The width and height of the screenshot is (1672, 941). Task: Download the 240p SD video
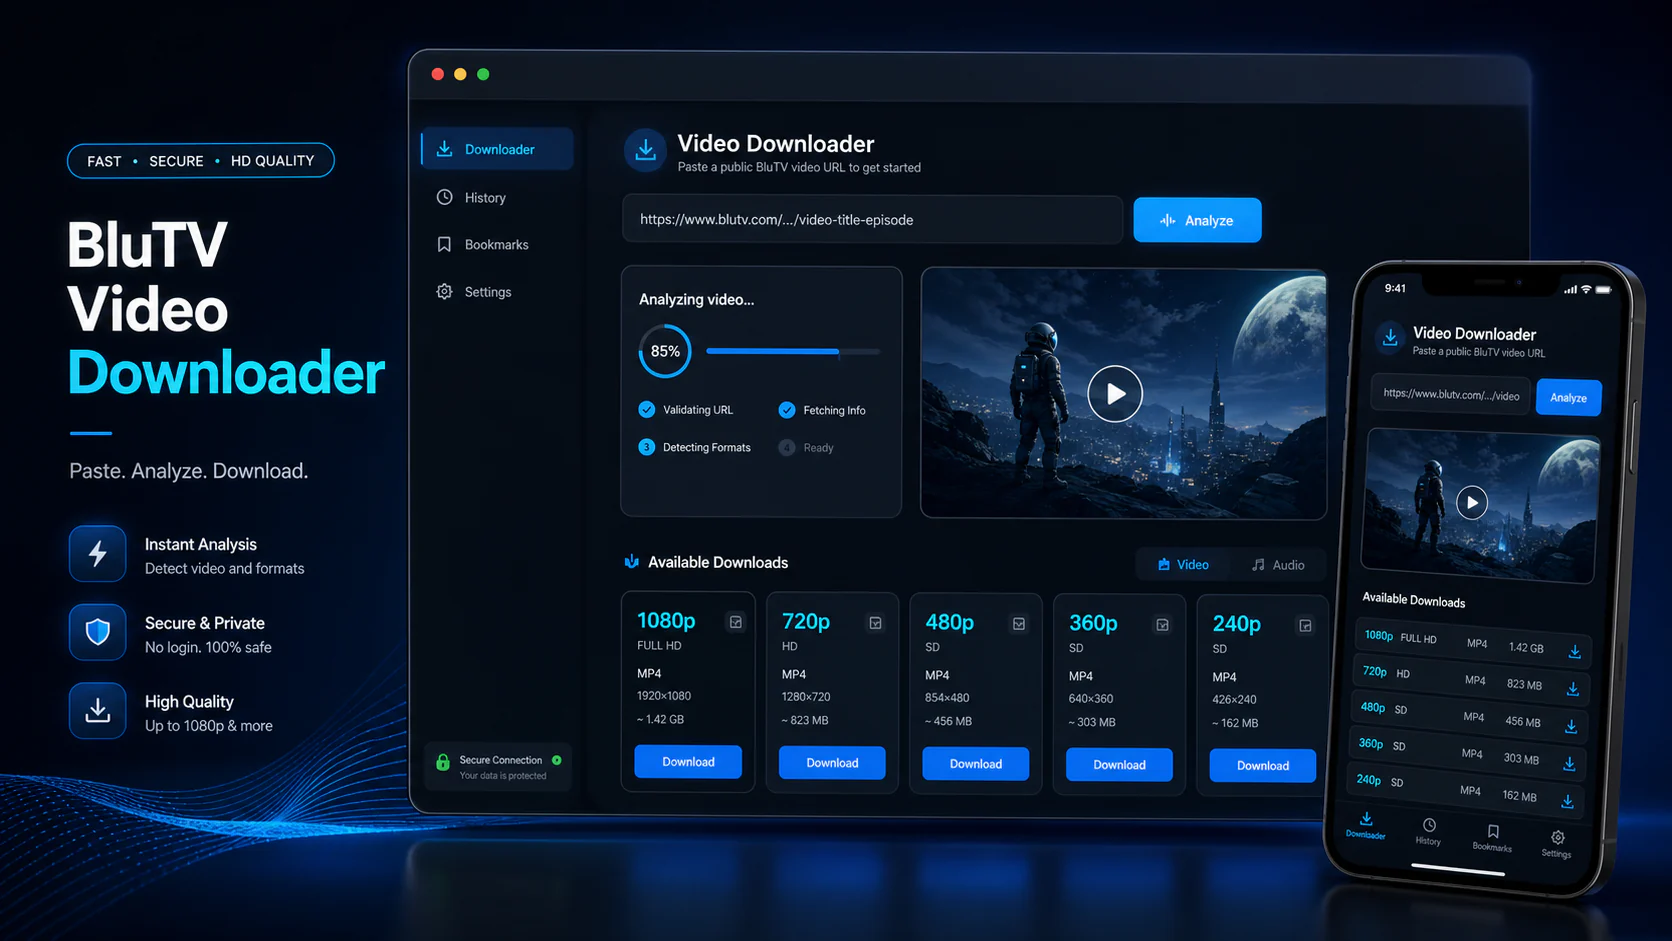(x=1263, y=766)
